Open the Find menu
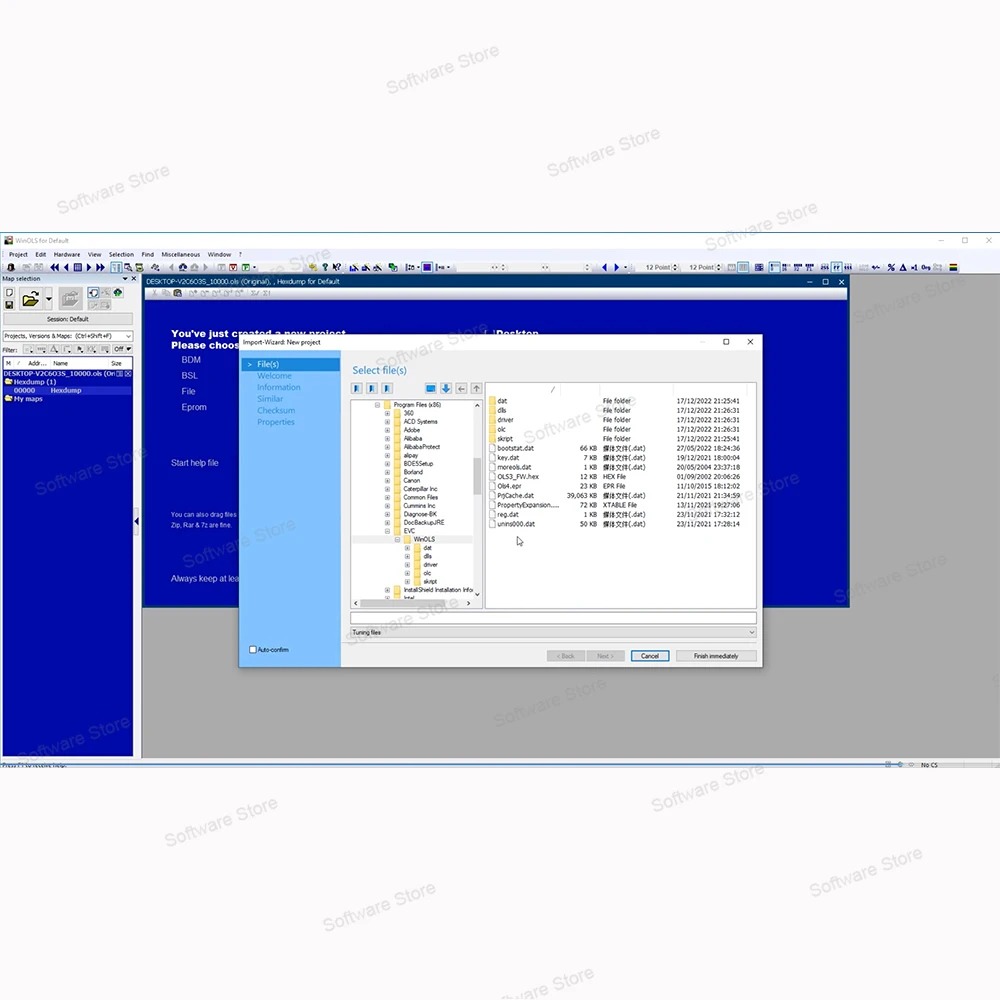1000x1000 pixels. (x=148, y=254)
